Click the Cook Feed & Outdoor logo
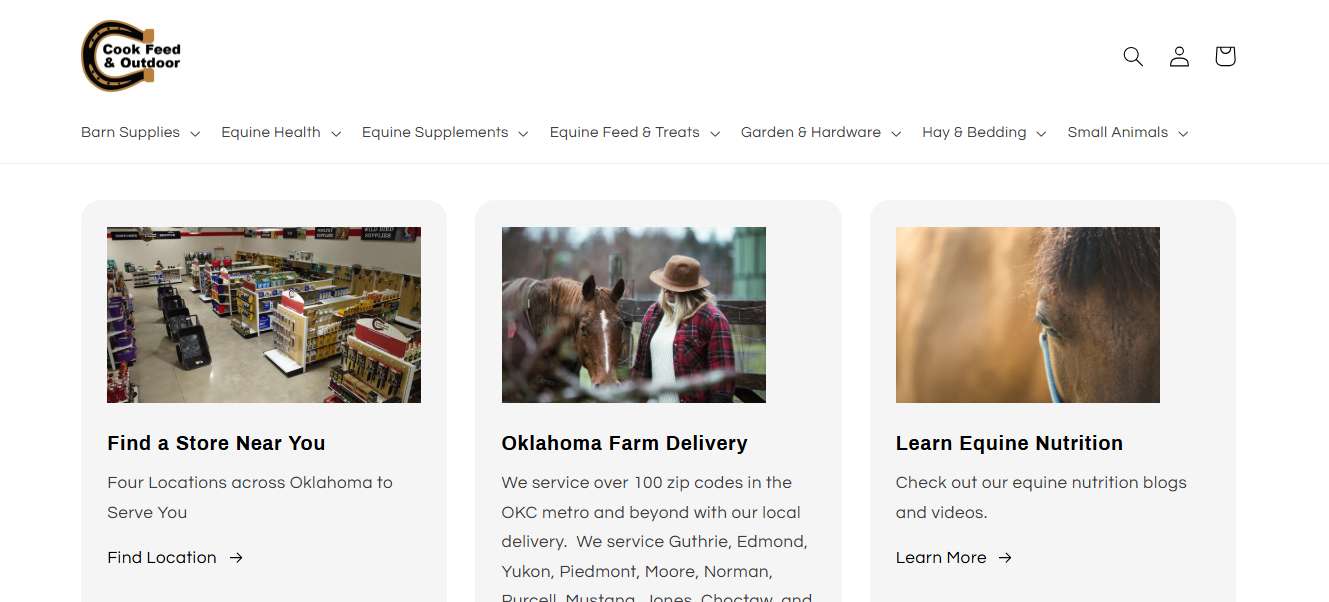The image size is (1329, 602). pos(131,56)
